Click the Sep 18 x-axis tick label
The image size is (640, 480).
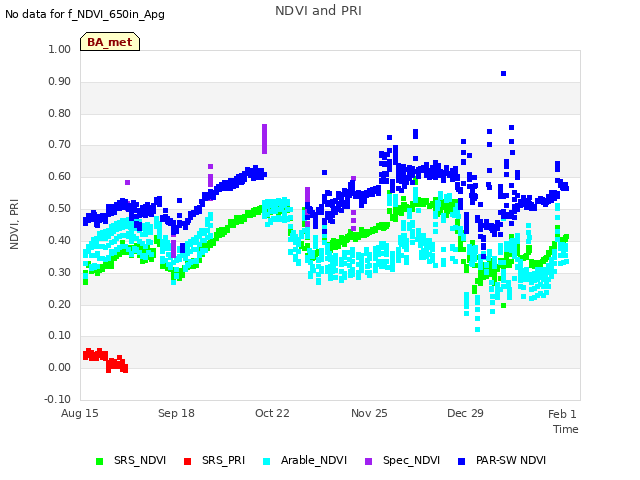(x=176, y=413)
